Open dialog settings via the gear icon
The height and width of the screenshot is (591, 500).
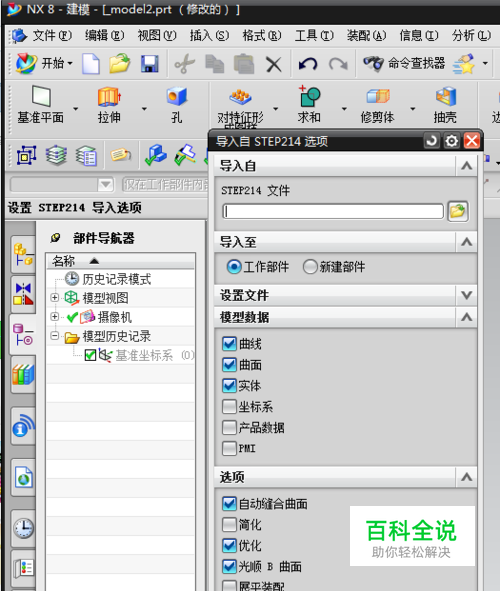(451, 141)
